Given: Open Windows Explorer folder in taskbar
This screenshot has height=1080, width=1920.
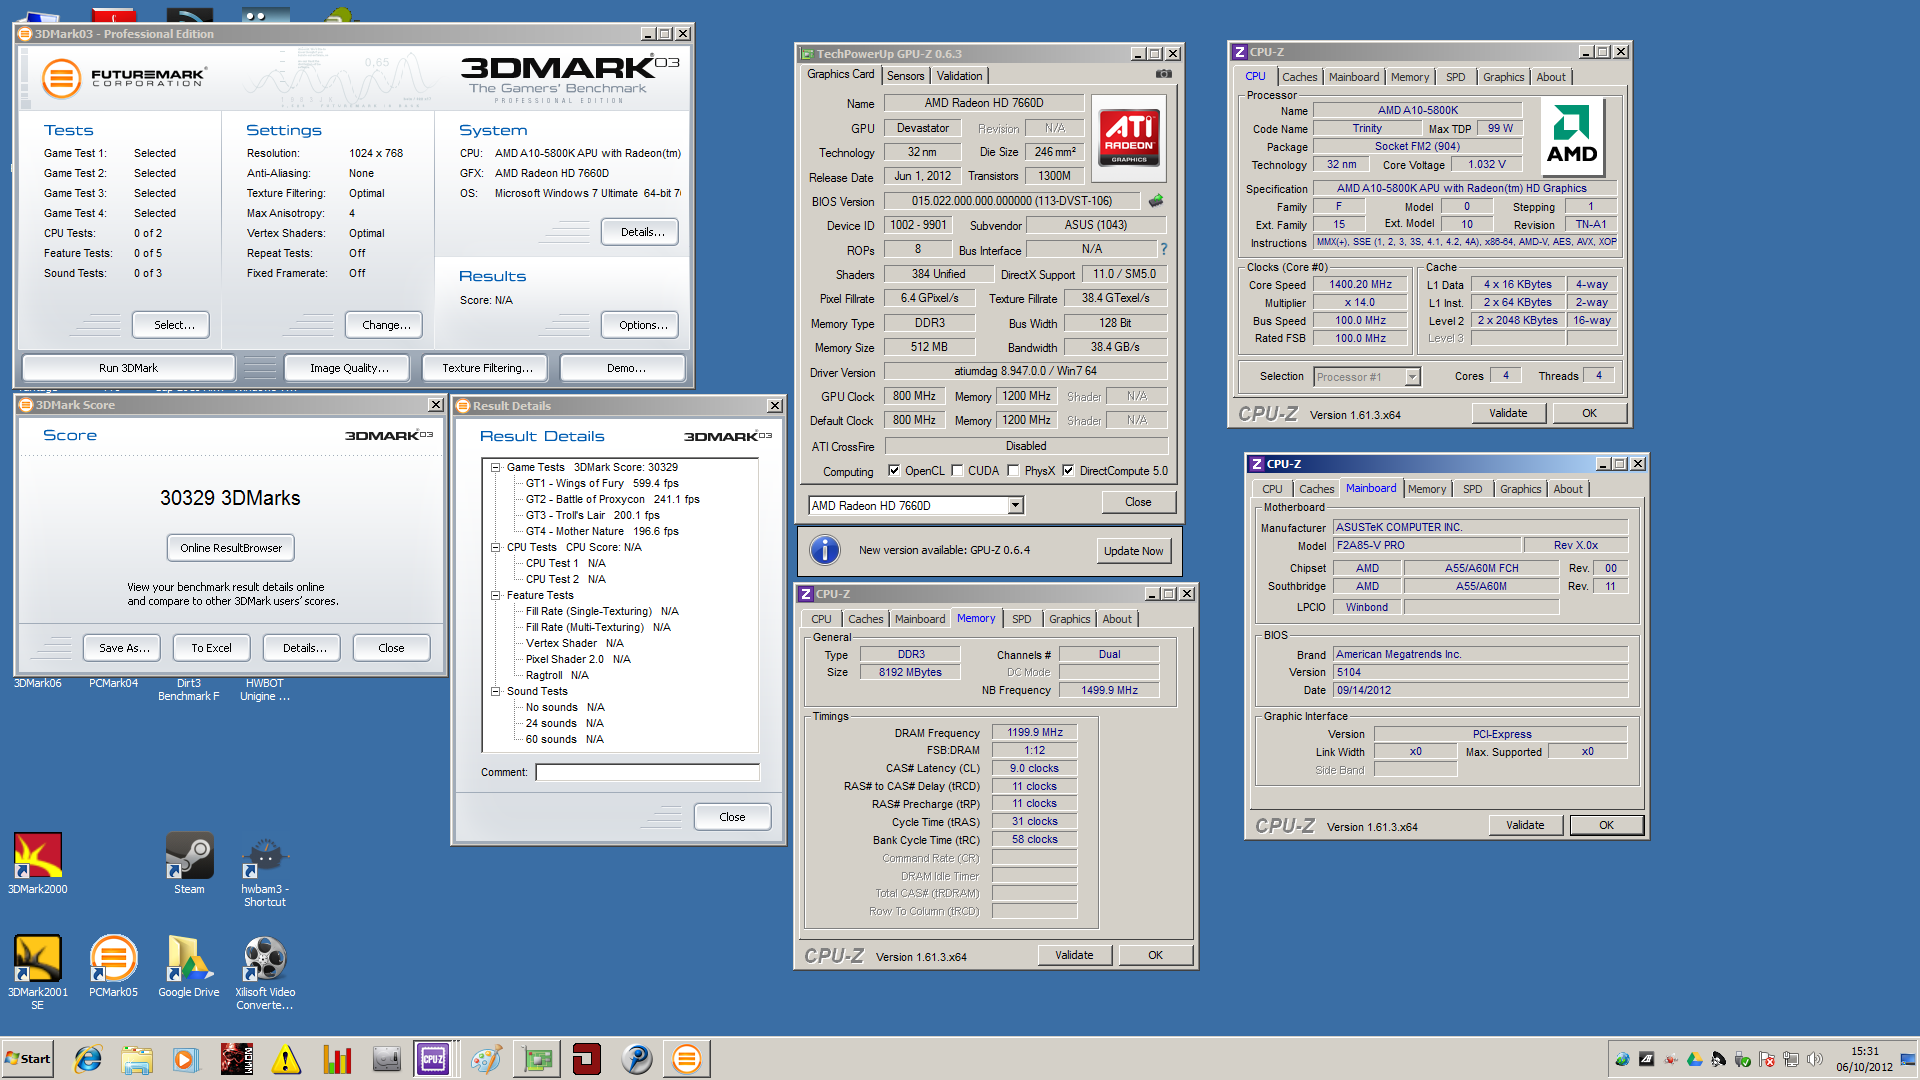Looking at the screenshot, I should tap(137, 1059).
